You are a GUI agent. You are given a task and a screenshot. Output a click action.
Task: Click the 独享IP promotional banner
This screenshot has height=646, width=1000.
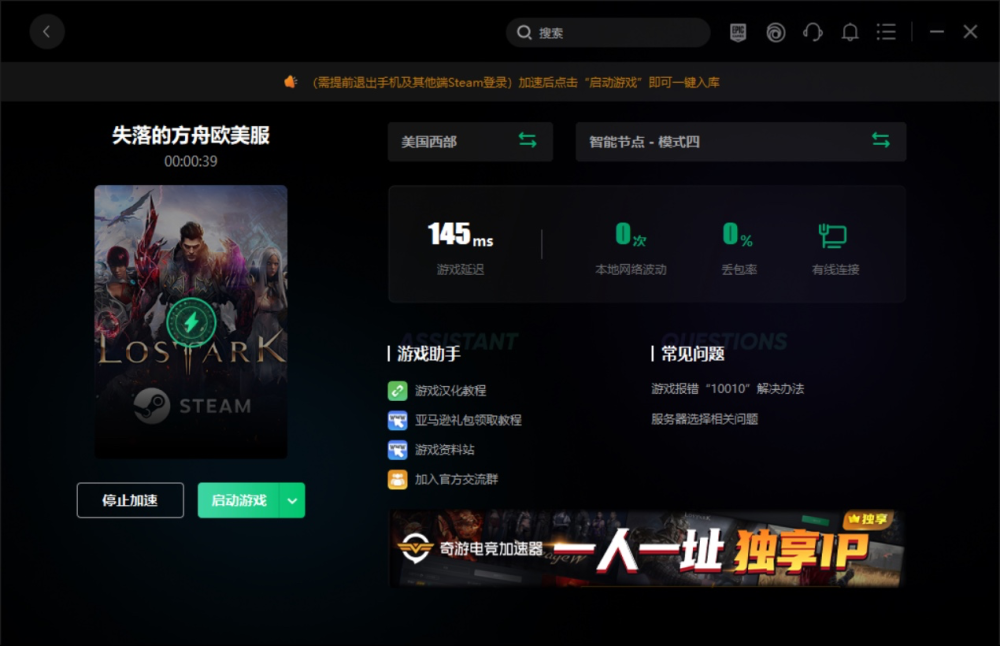pyautogui.click(x=647, y=548)
